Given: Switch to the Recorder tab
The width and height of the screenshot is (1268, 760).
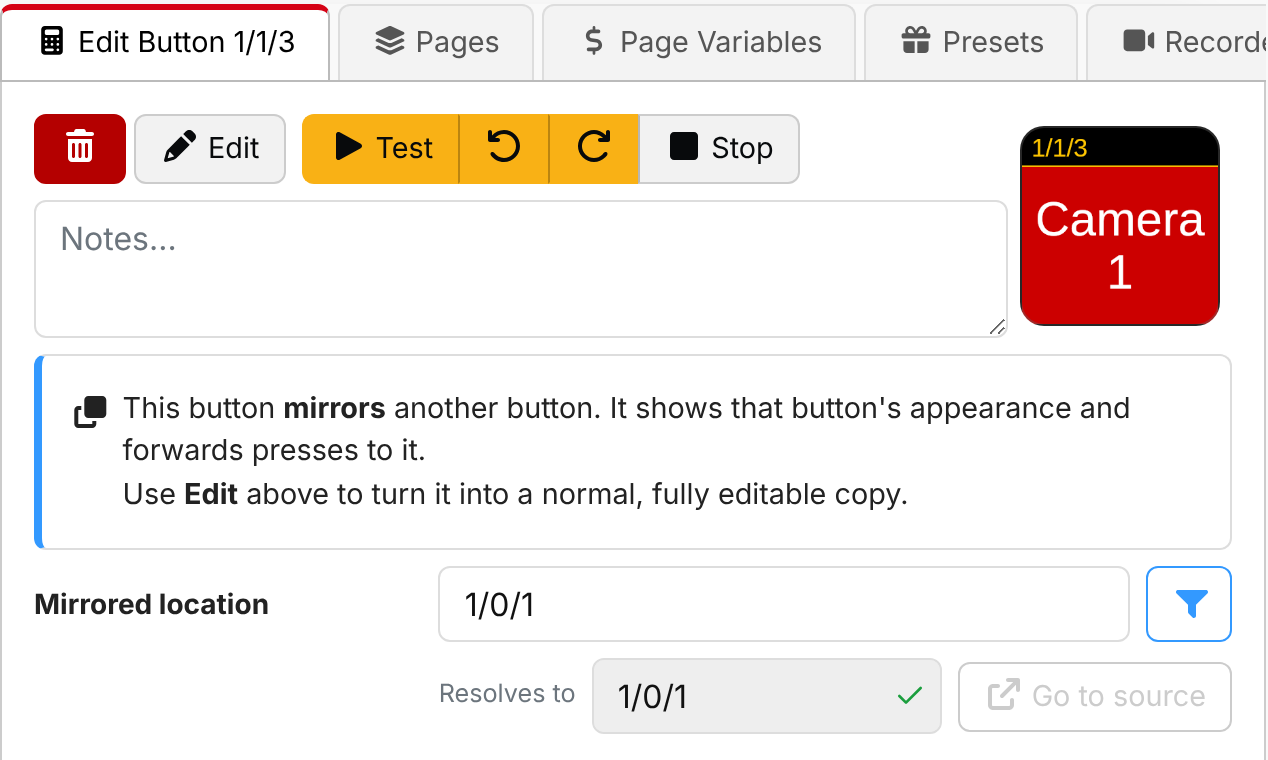Looking at the screenshot, I should (x=1178, y=42).
